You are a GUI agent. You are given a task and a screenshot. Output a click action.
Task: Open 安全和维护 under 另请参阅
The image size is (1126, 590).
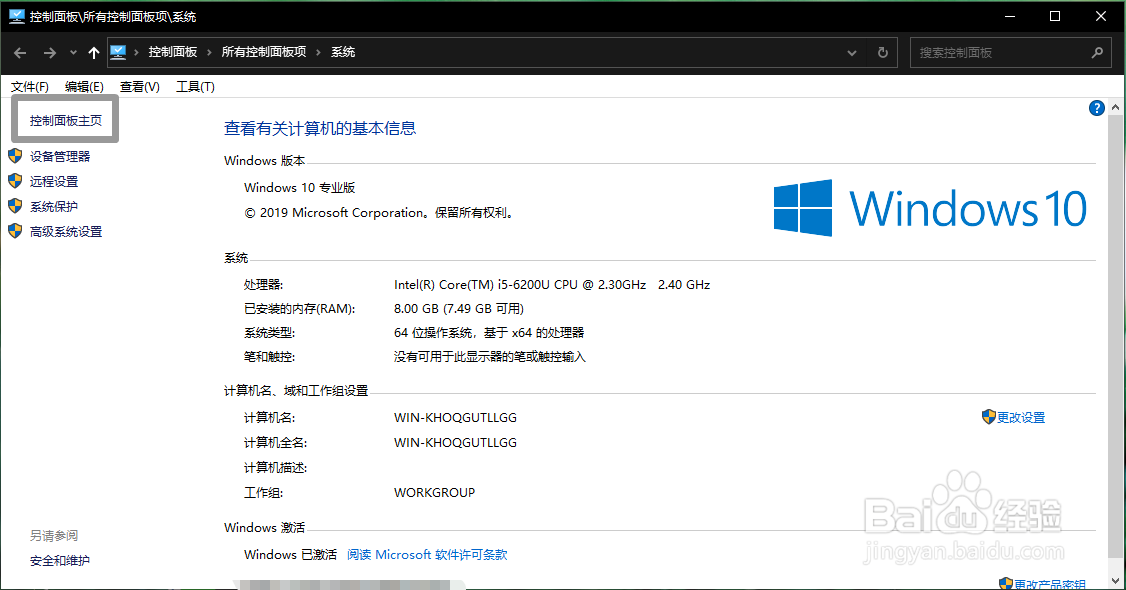(60, 560)
